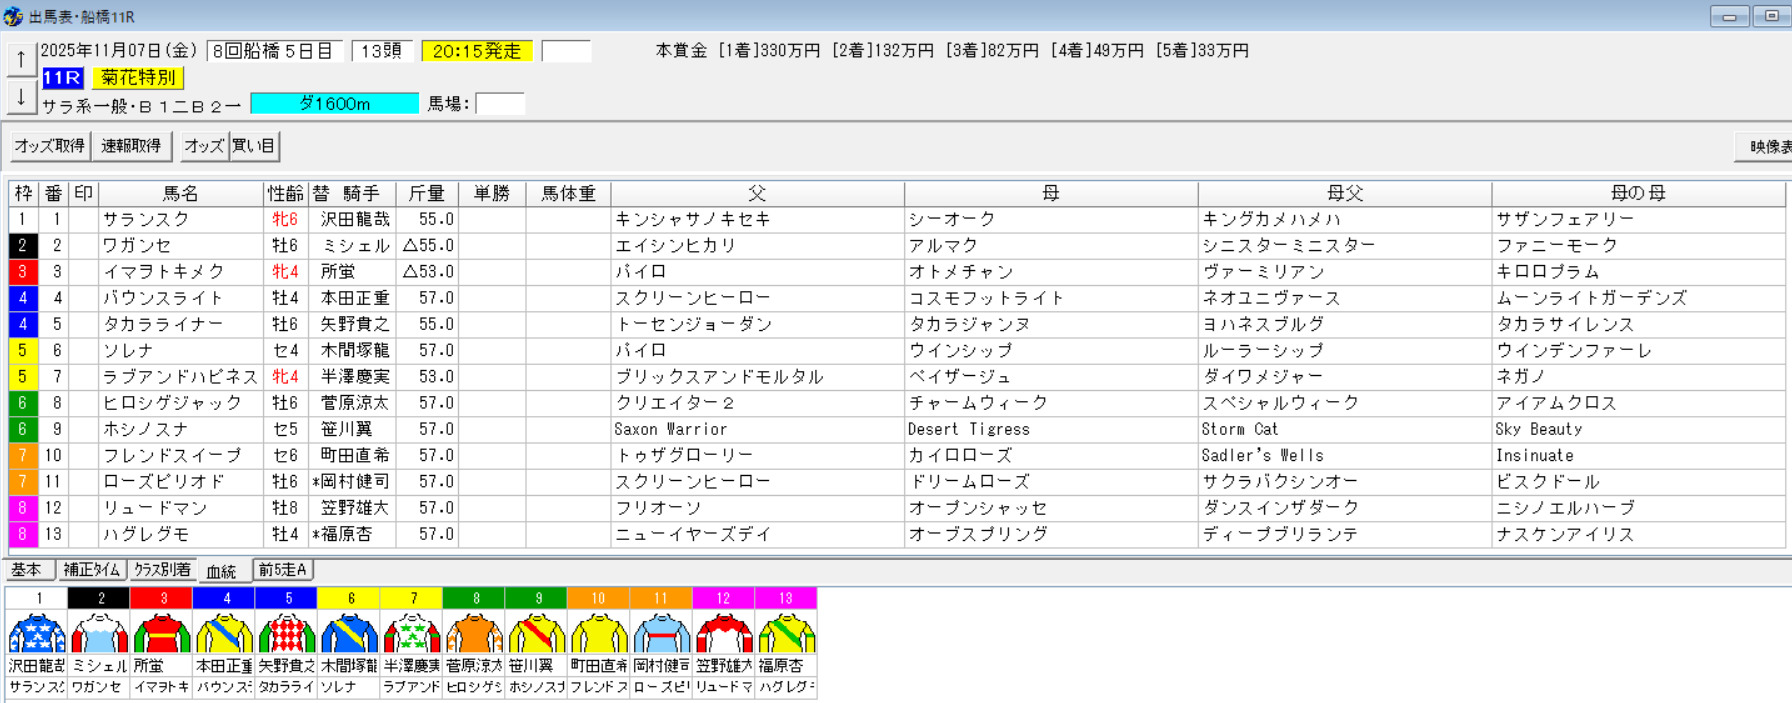Viewport: 1792px width, 703px height.
Task: Select jockey silk icon number 12 笠野雄大
Action: (x=724, y=634)
